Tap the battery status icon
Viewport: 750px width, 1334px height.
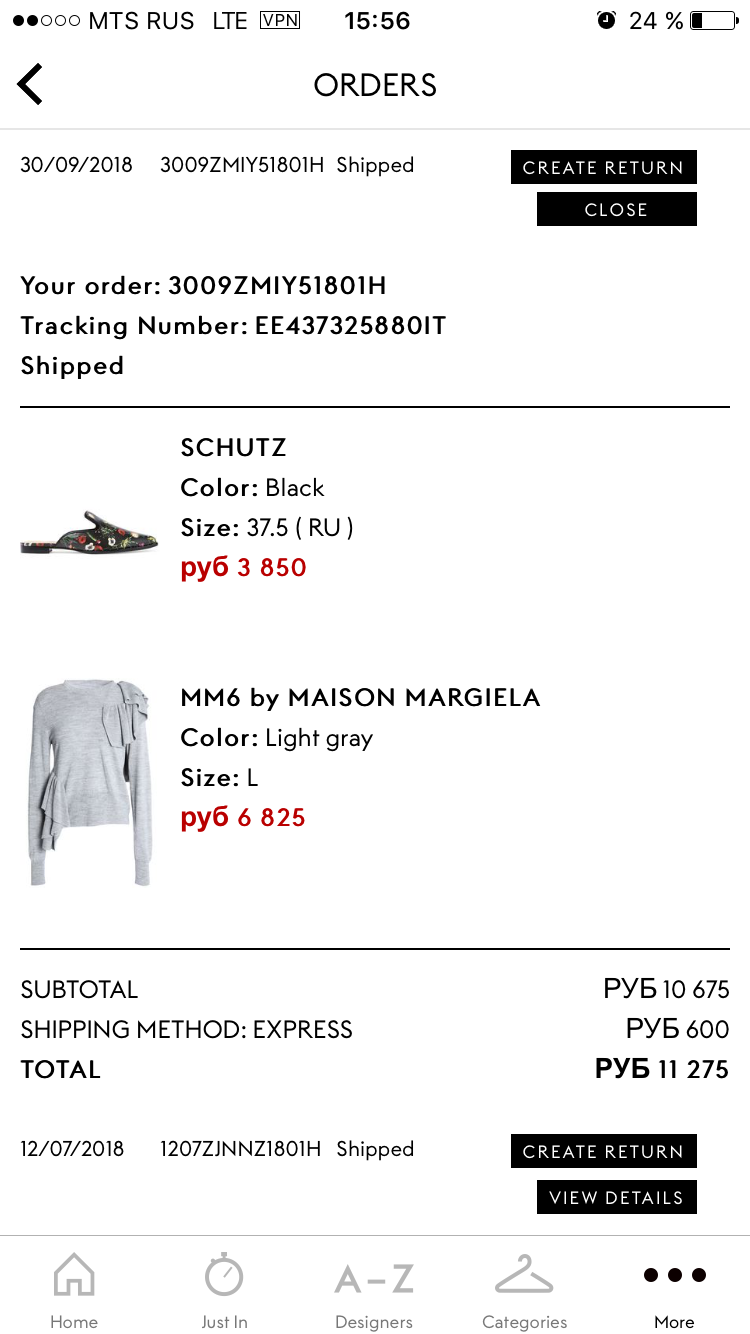(x=713, y=20)
